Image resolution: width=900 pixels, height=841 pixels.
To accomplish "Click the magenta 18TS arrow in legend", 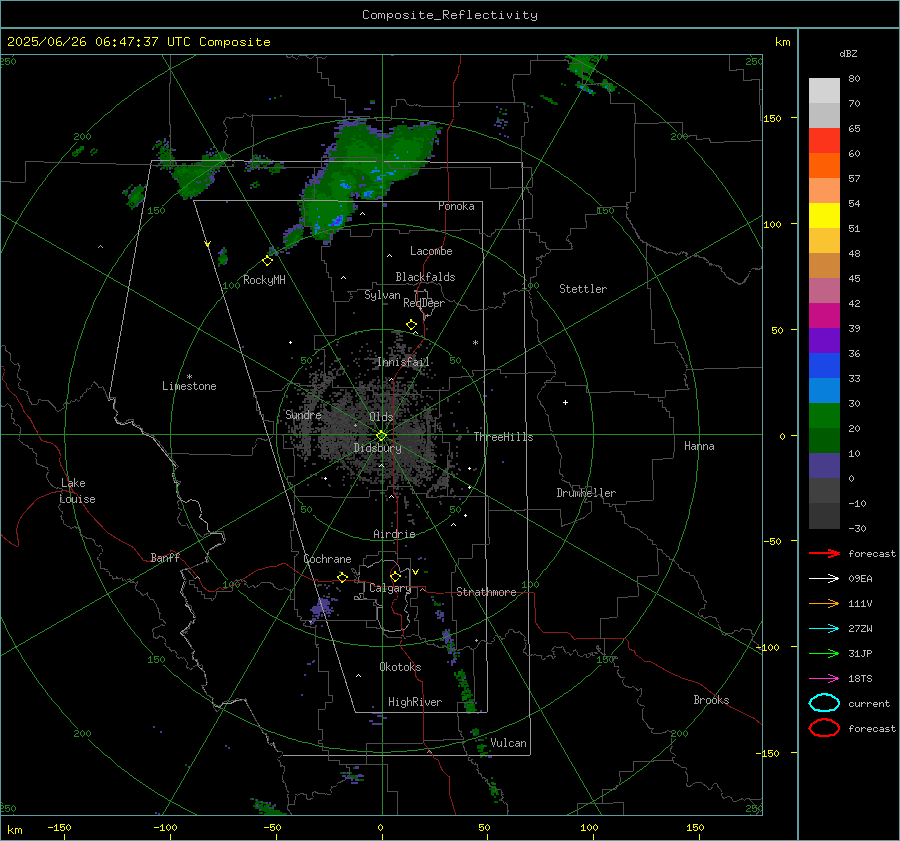I will pos(824,679).
